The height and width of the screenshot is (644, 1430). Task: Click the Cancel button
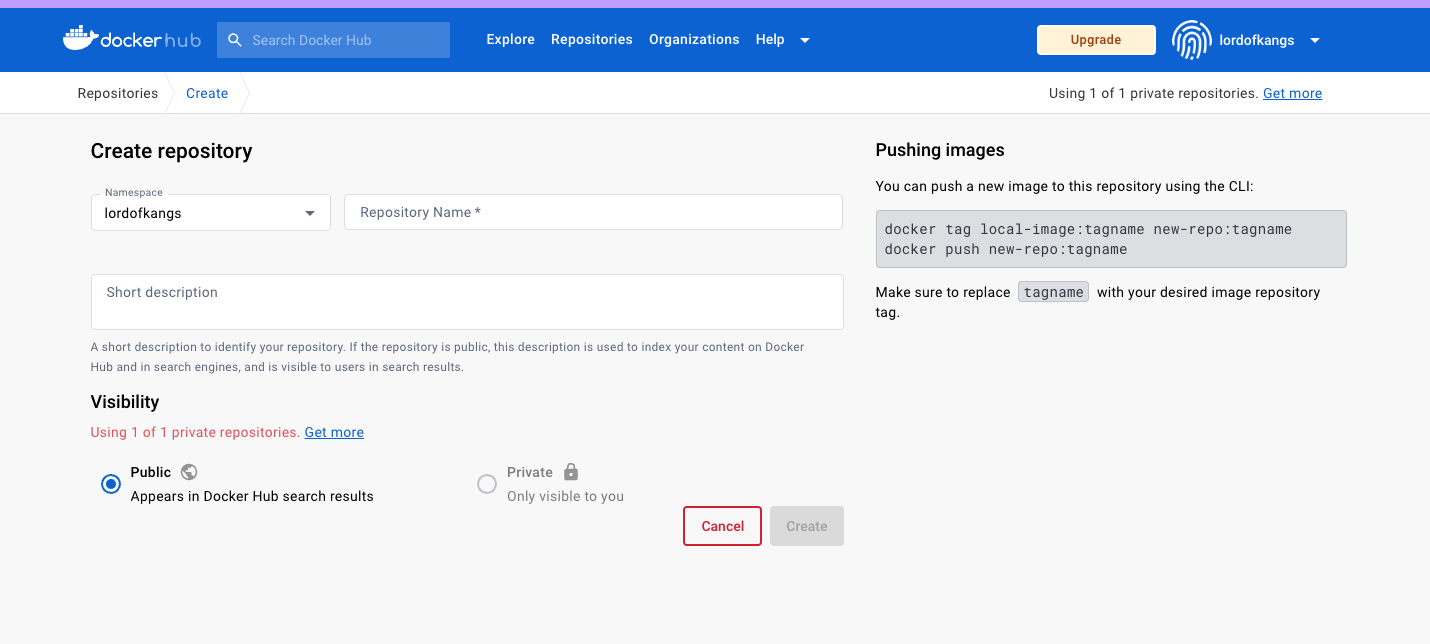[x=723, y=526]
